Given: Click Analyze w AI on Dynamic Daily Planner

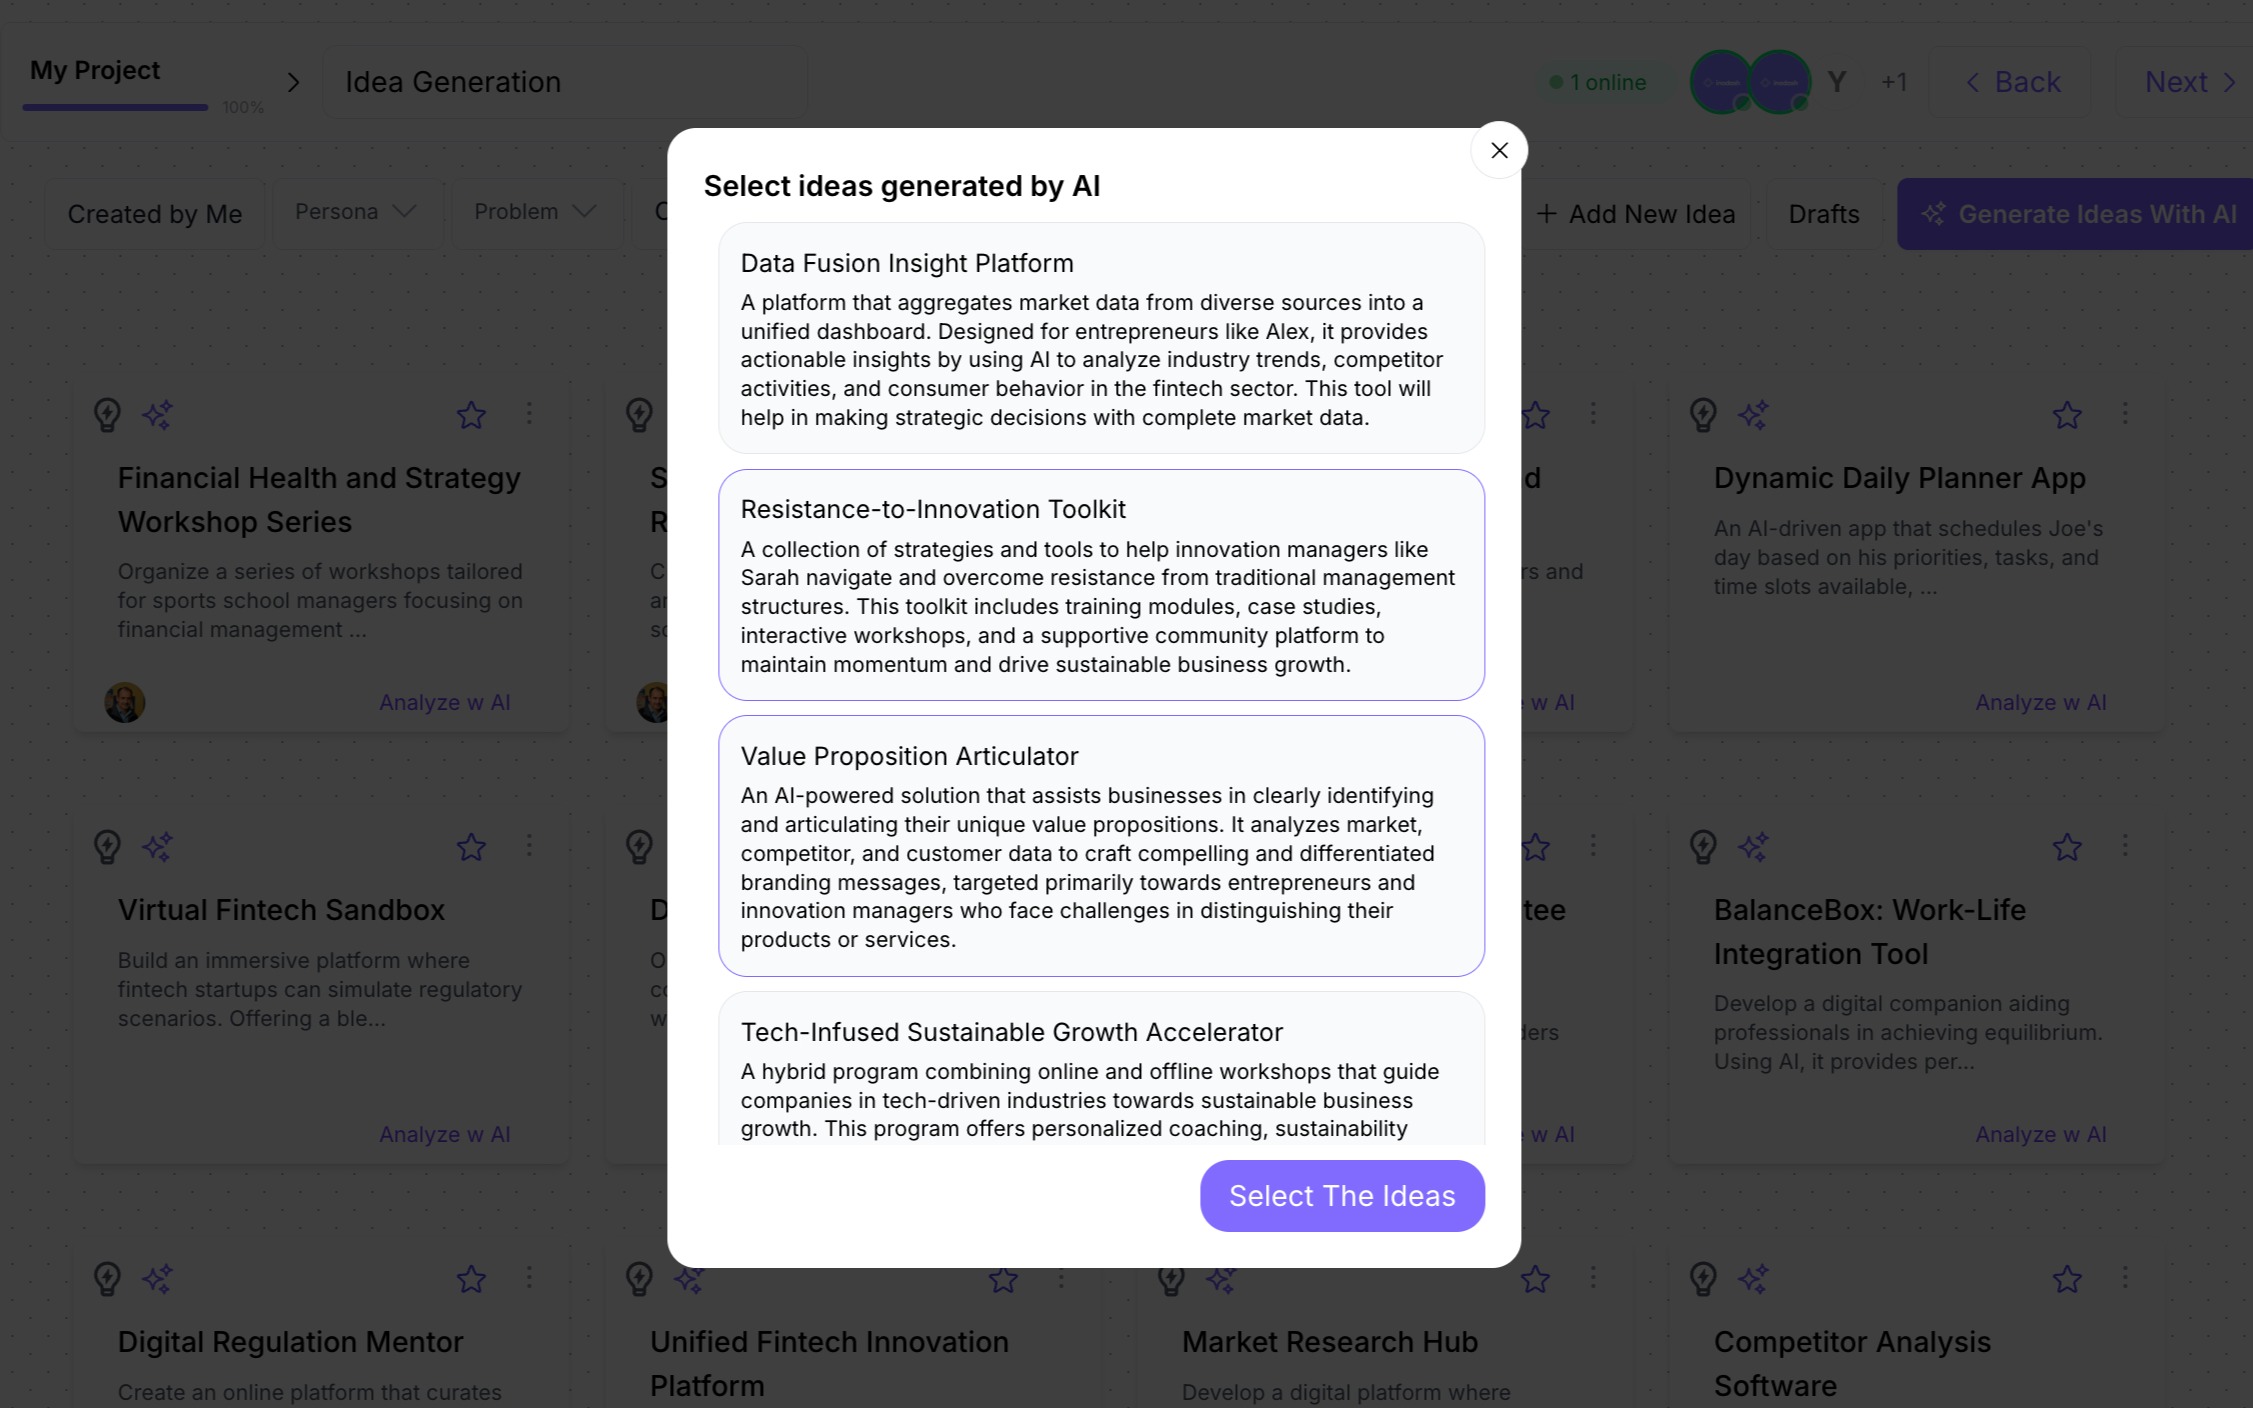Looking at the screenshot, I should tap(2040, 702).
